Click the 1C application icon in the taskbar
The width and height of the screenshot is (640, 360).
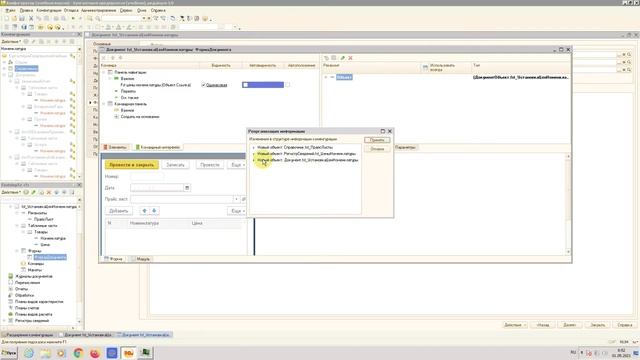[129, 353]
